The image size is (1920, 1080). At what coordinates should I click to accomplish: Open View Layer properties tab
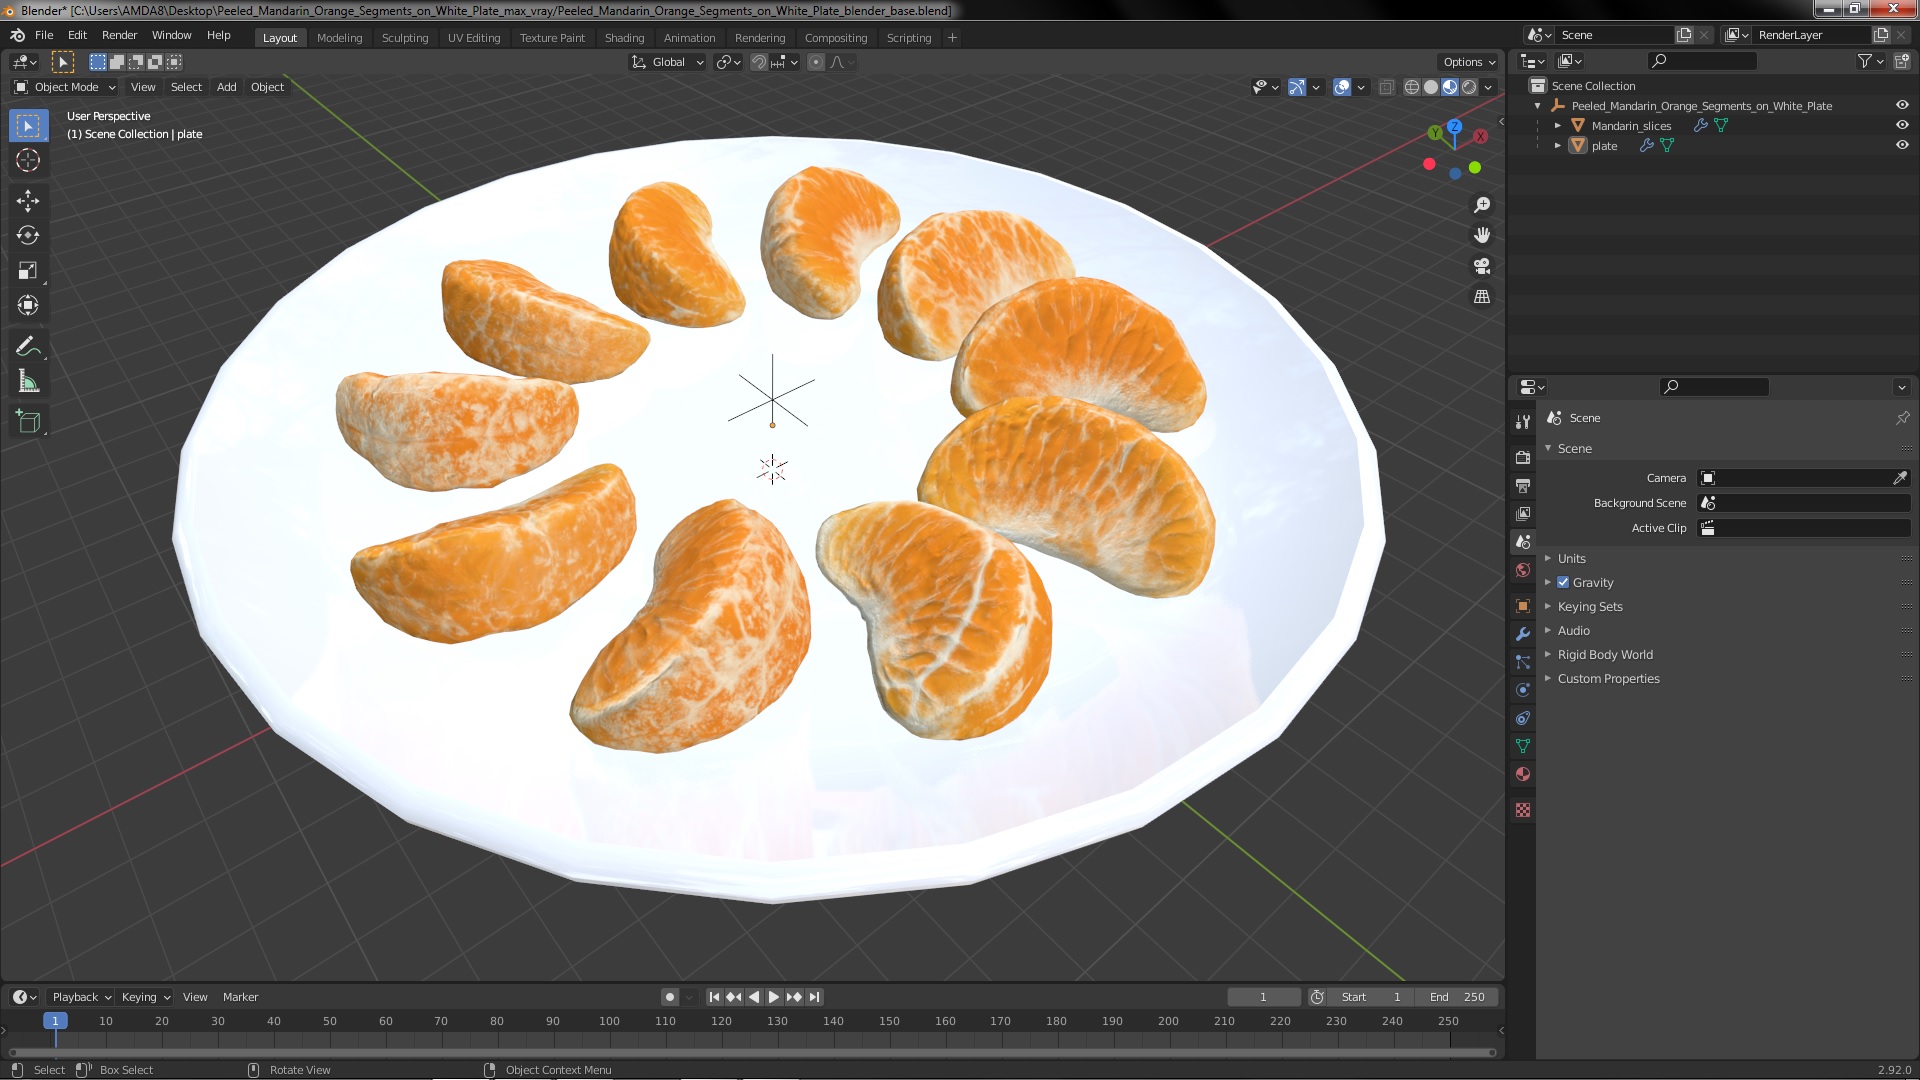pyautogui.click(x=1523, y=513)
